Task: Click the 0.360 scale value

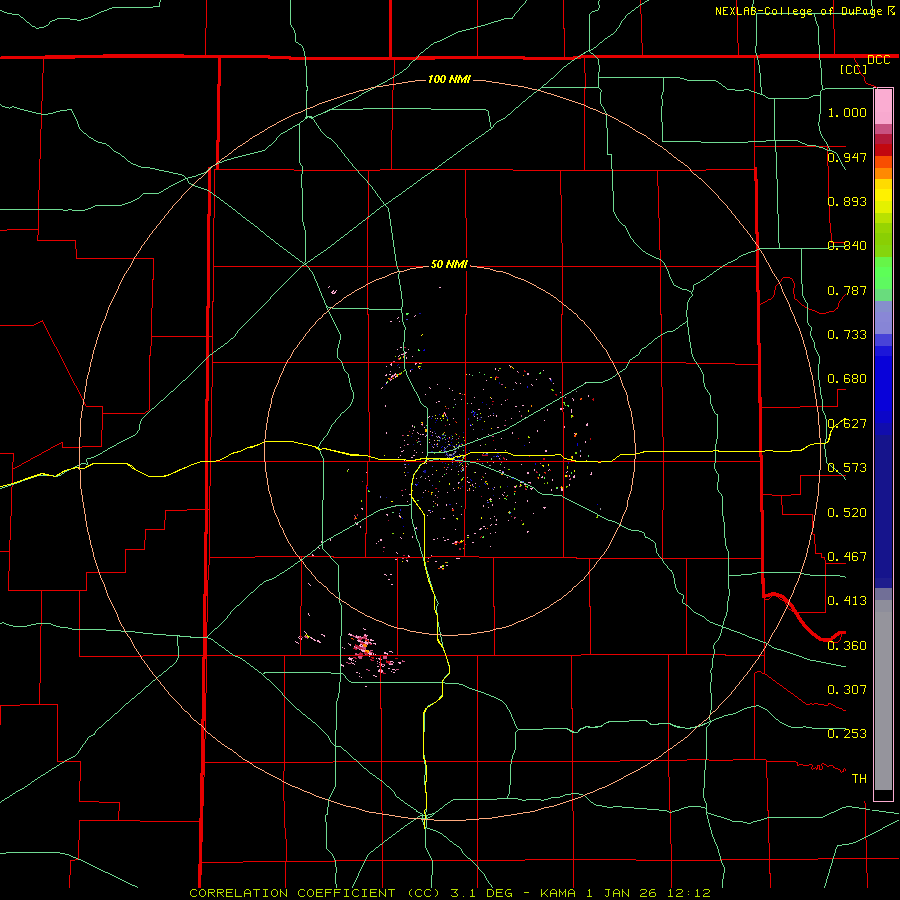Action: (847, 645)
